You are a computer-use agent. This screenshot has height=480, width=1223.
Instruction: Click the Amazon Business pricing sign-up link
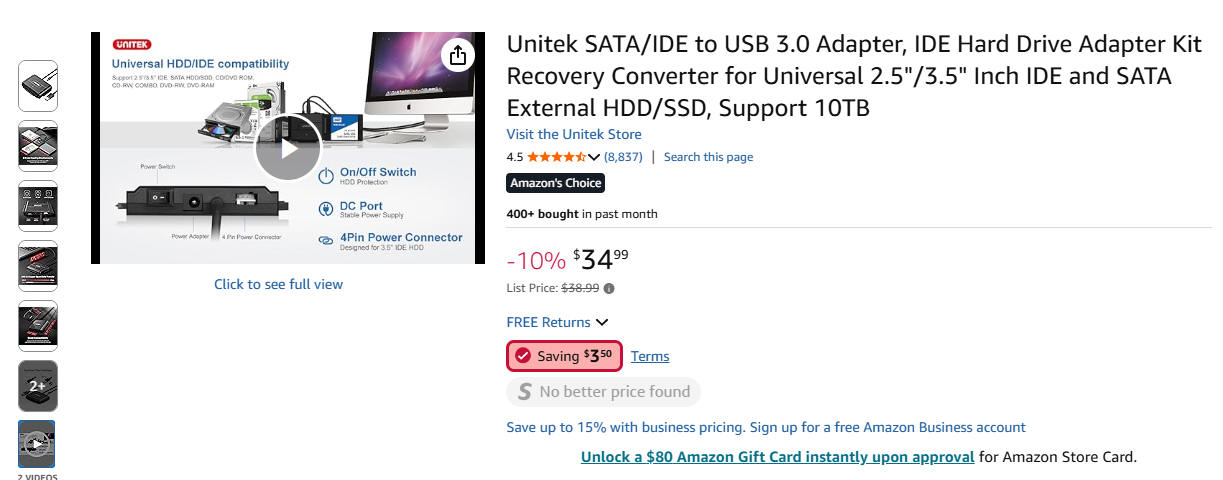click(x=766, y=427)
